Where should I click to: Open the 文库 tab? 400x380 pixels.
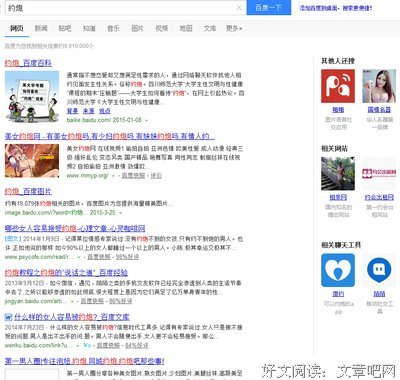[x=210, y=28]
